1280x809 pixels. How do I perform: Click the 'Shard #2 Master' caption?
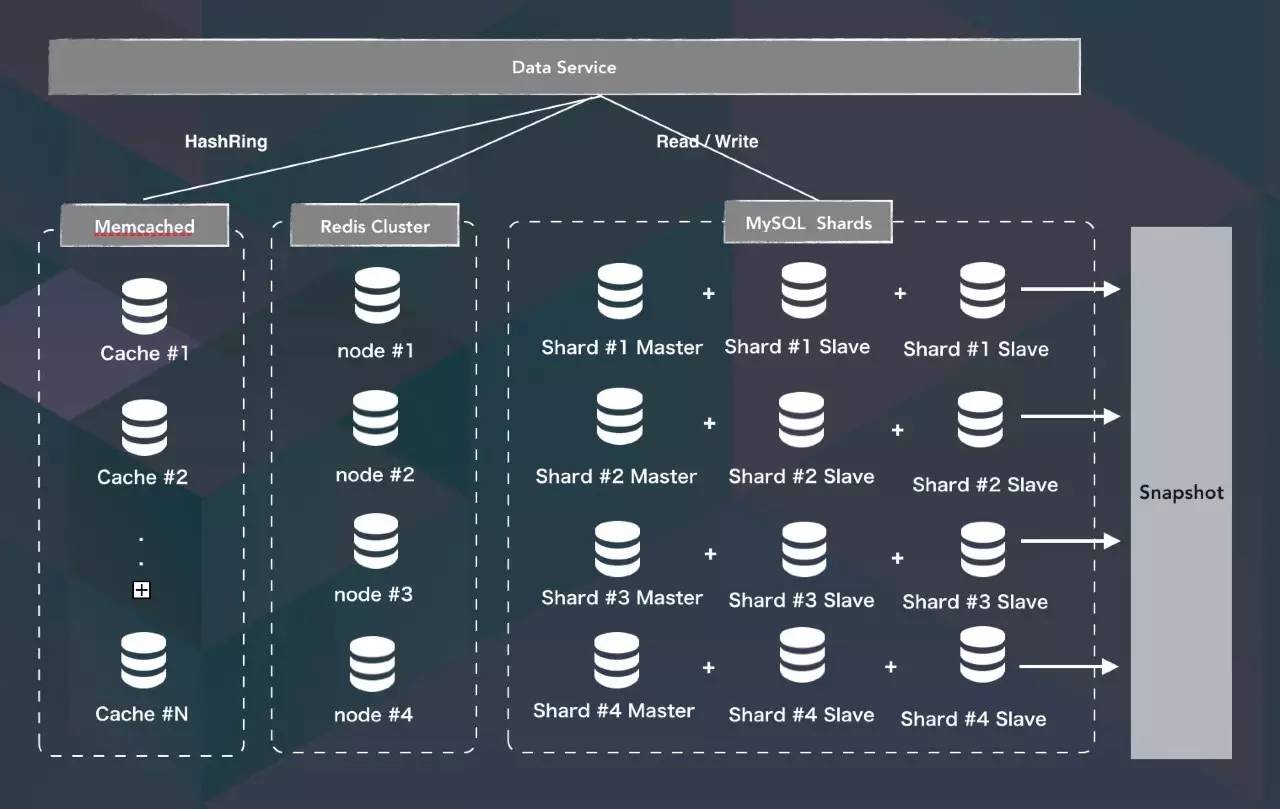click(x=616, y=477)
